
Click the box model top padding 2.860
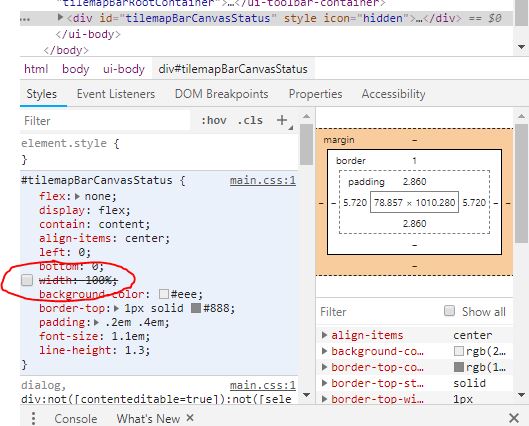click(414, 182)
